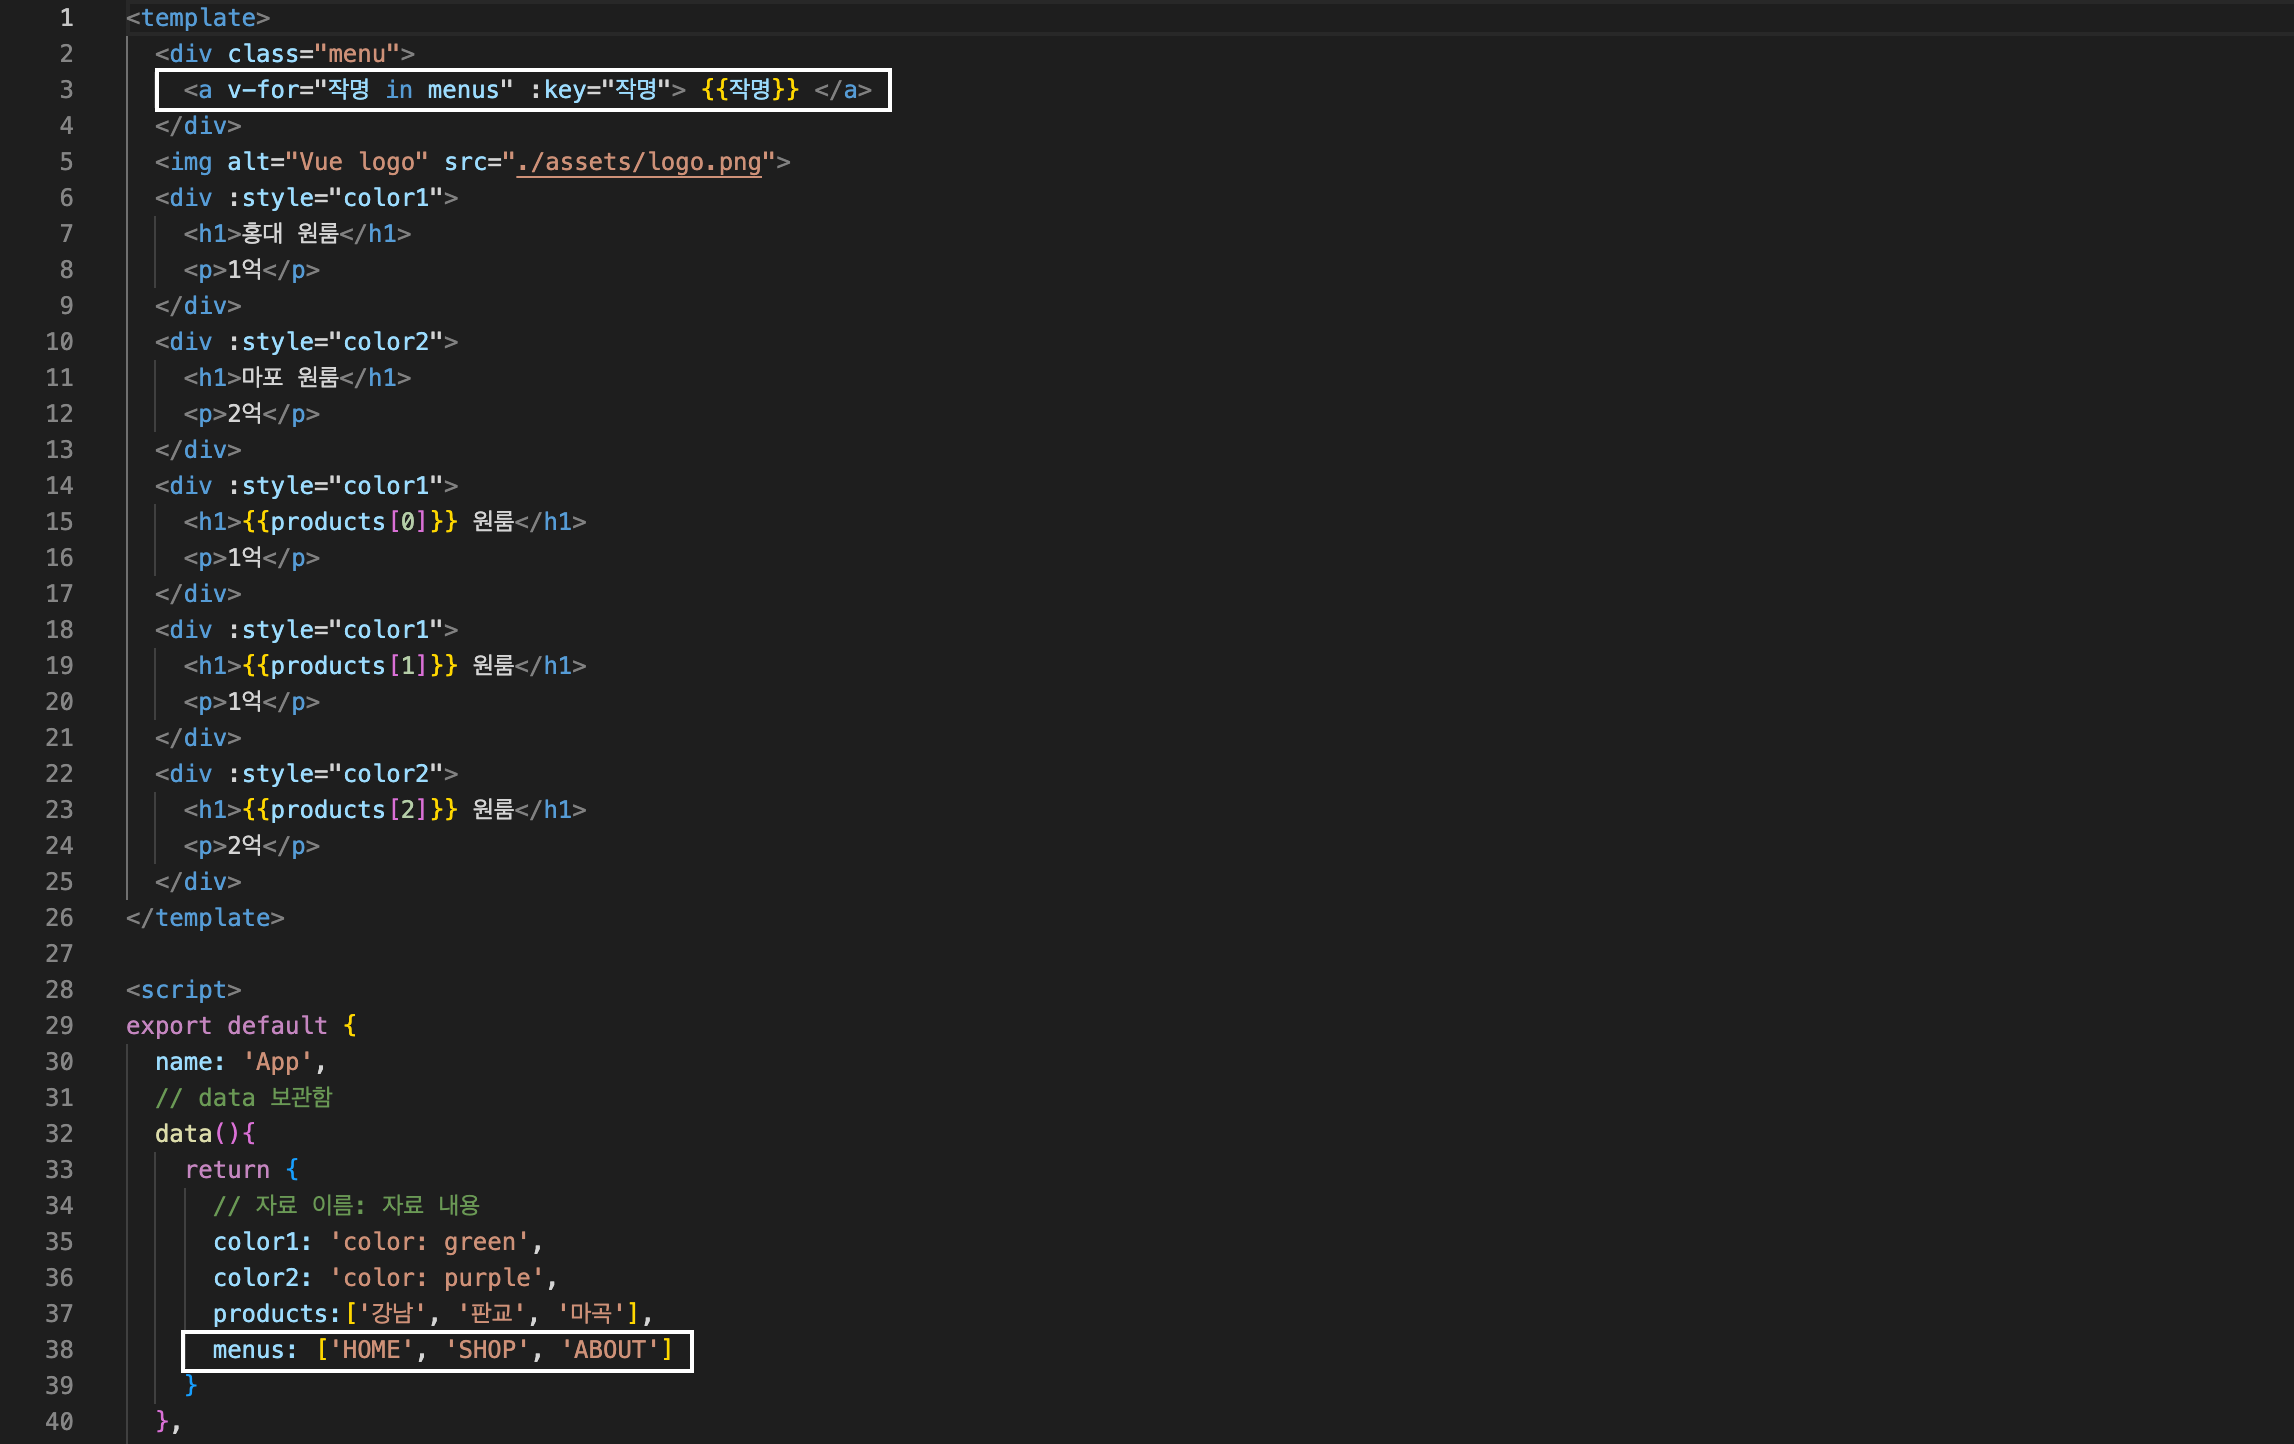The image size is (2294, 1444).
Task: Click the 'ABOUT' string in menus array
Action: [609, 1350]
